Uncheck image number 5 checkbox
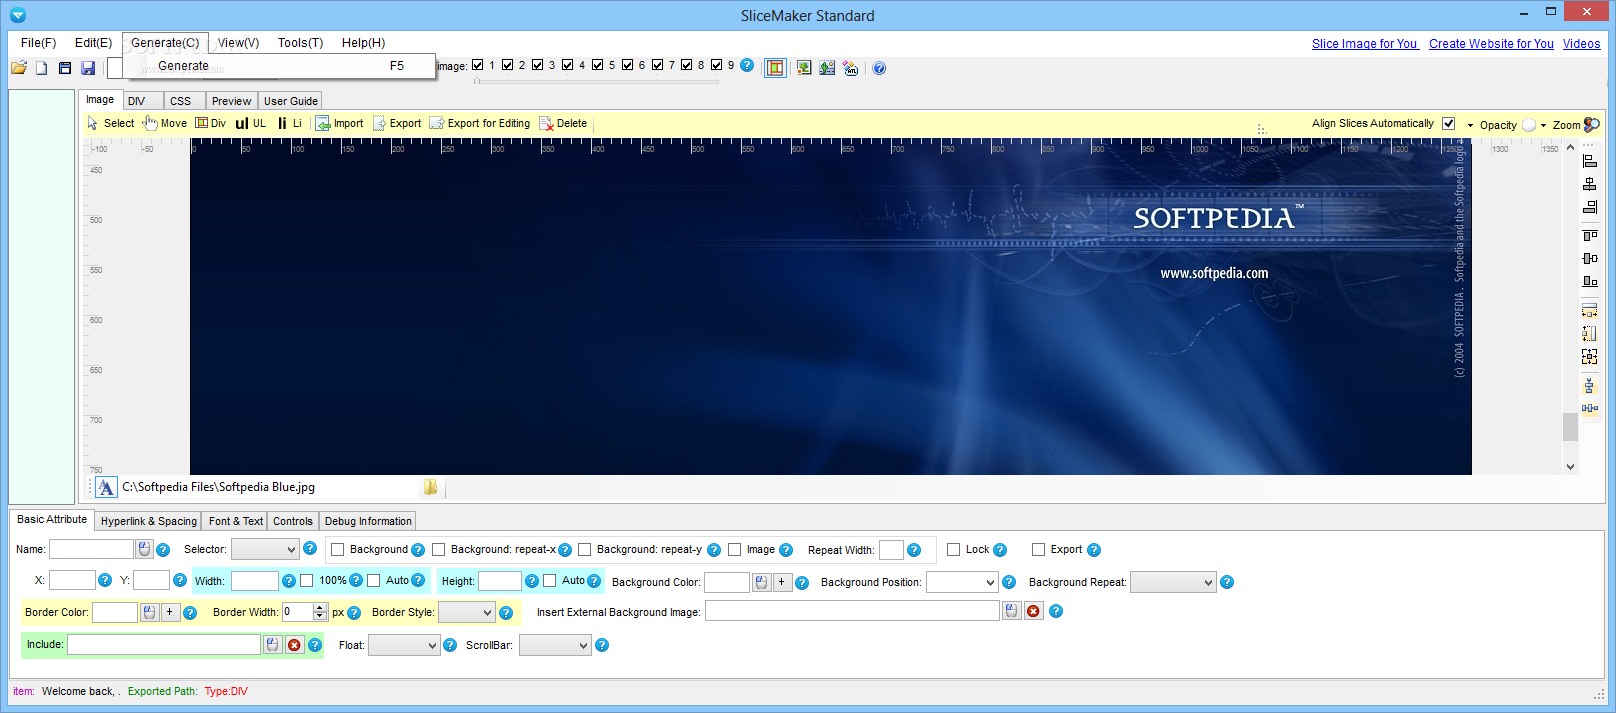The width and height of the screenshot is (1616, 713). (598, 65)
